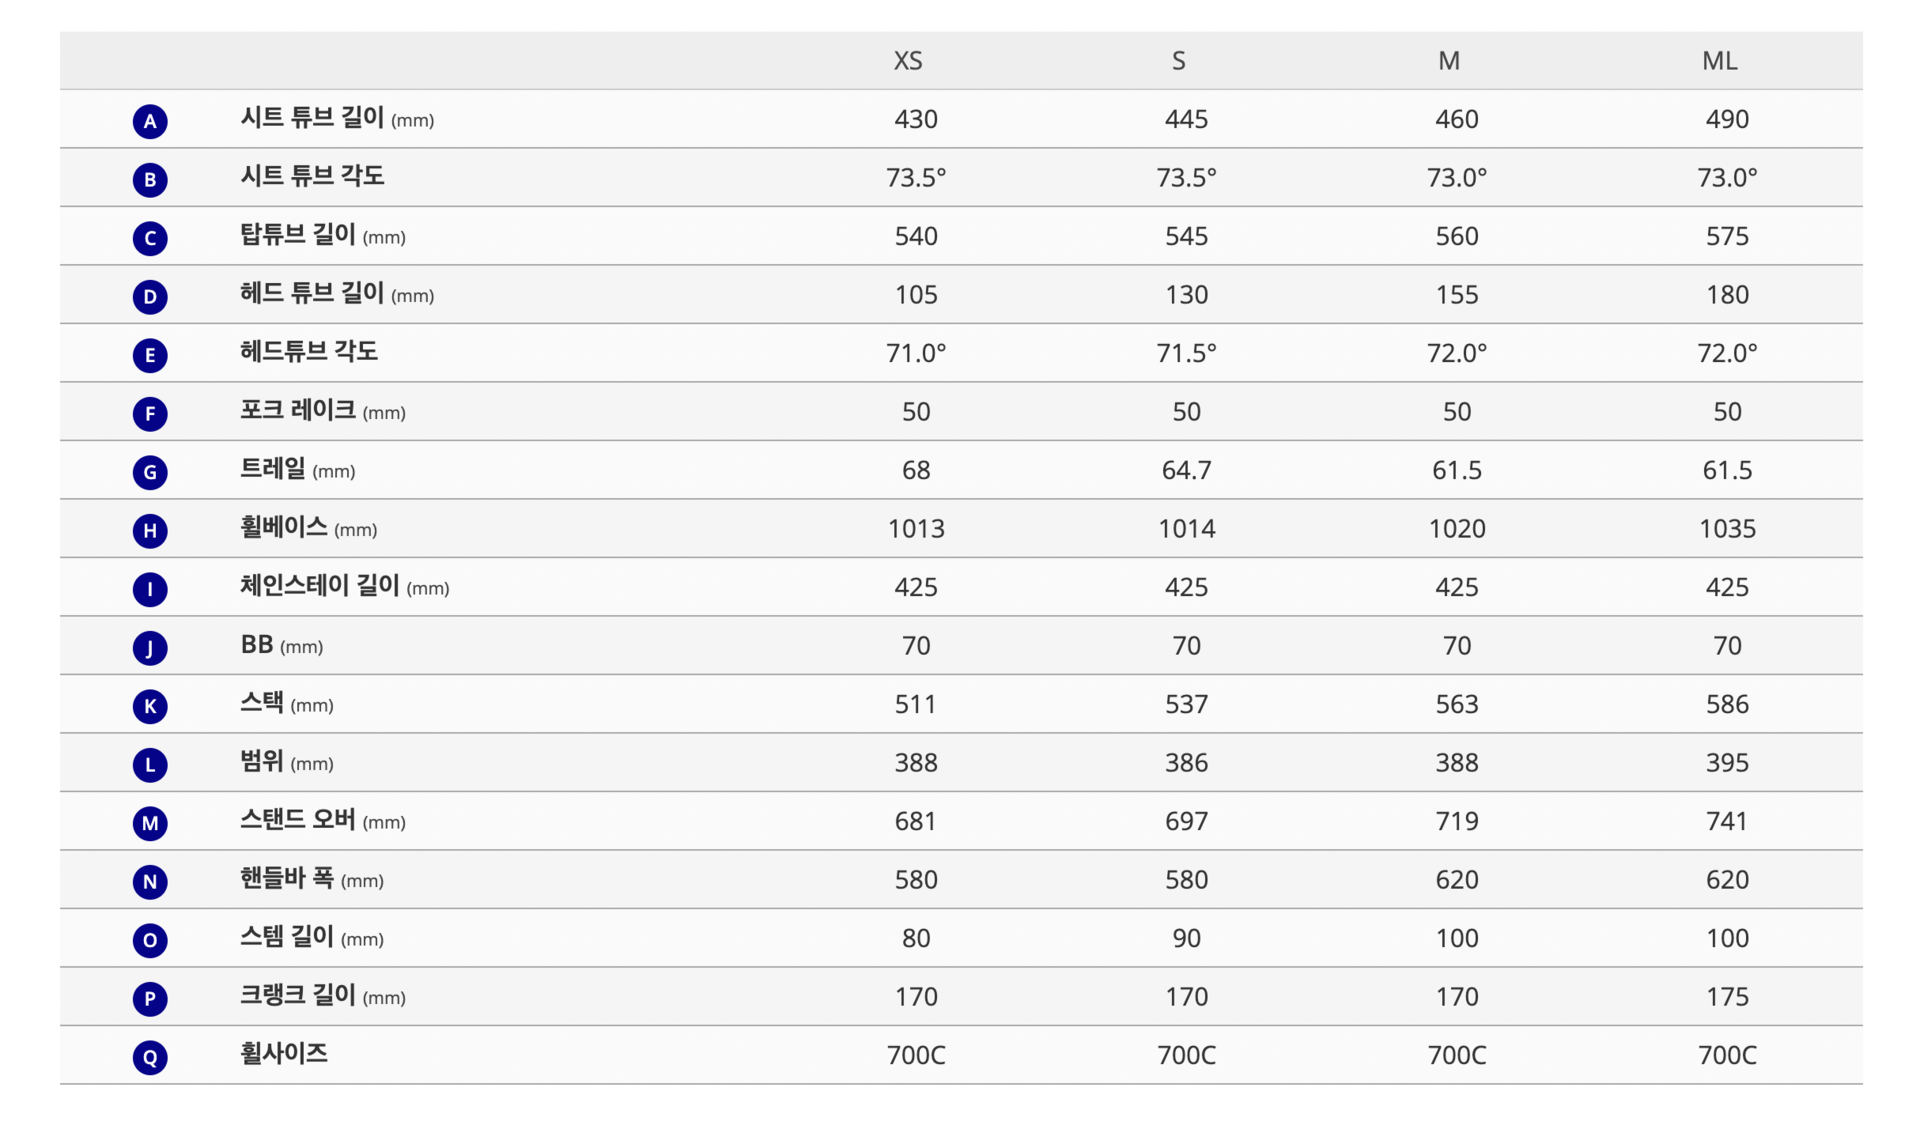Viewport: 1920px width, 1129px height.
Task: Click the P crank length marker icon
Action: coord(150,998)
